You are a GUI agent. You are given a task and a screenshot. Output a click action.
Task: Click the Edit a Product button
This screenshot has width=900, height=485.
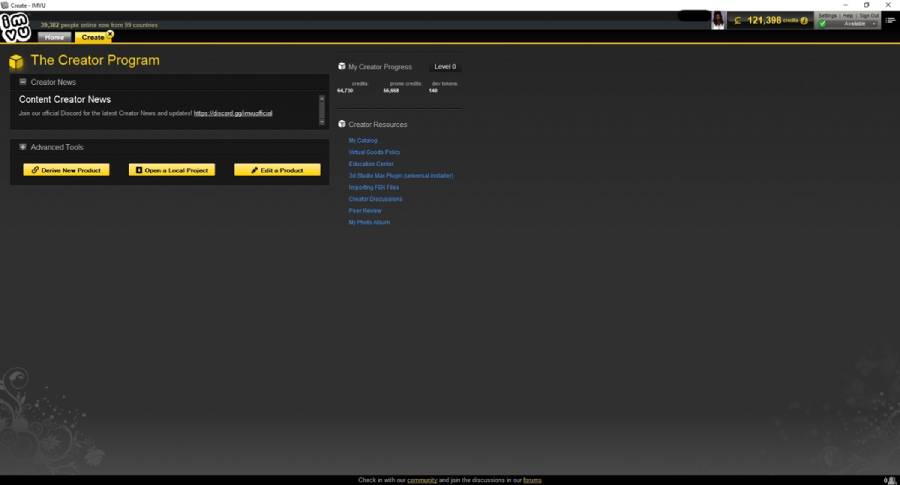pos(277,170)
